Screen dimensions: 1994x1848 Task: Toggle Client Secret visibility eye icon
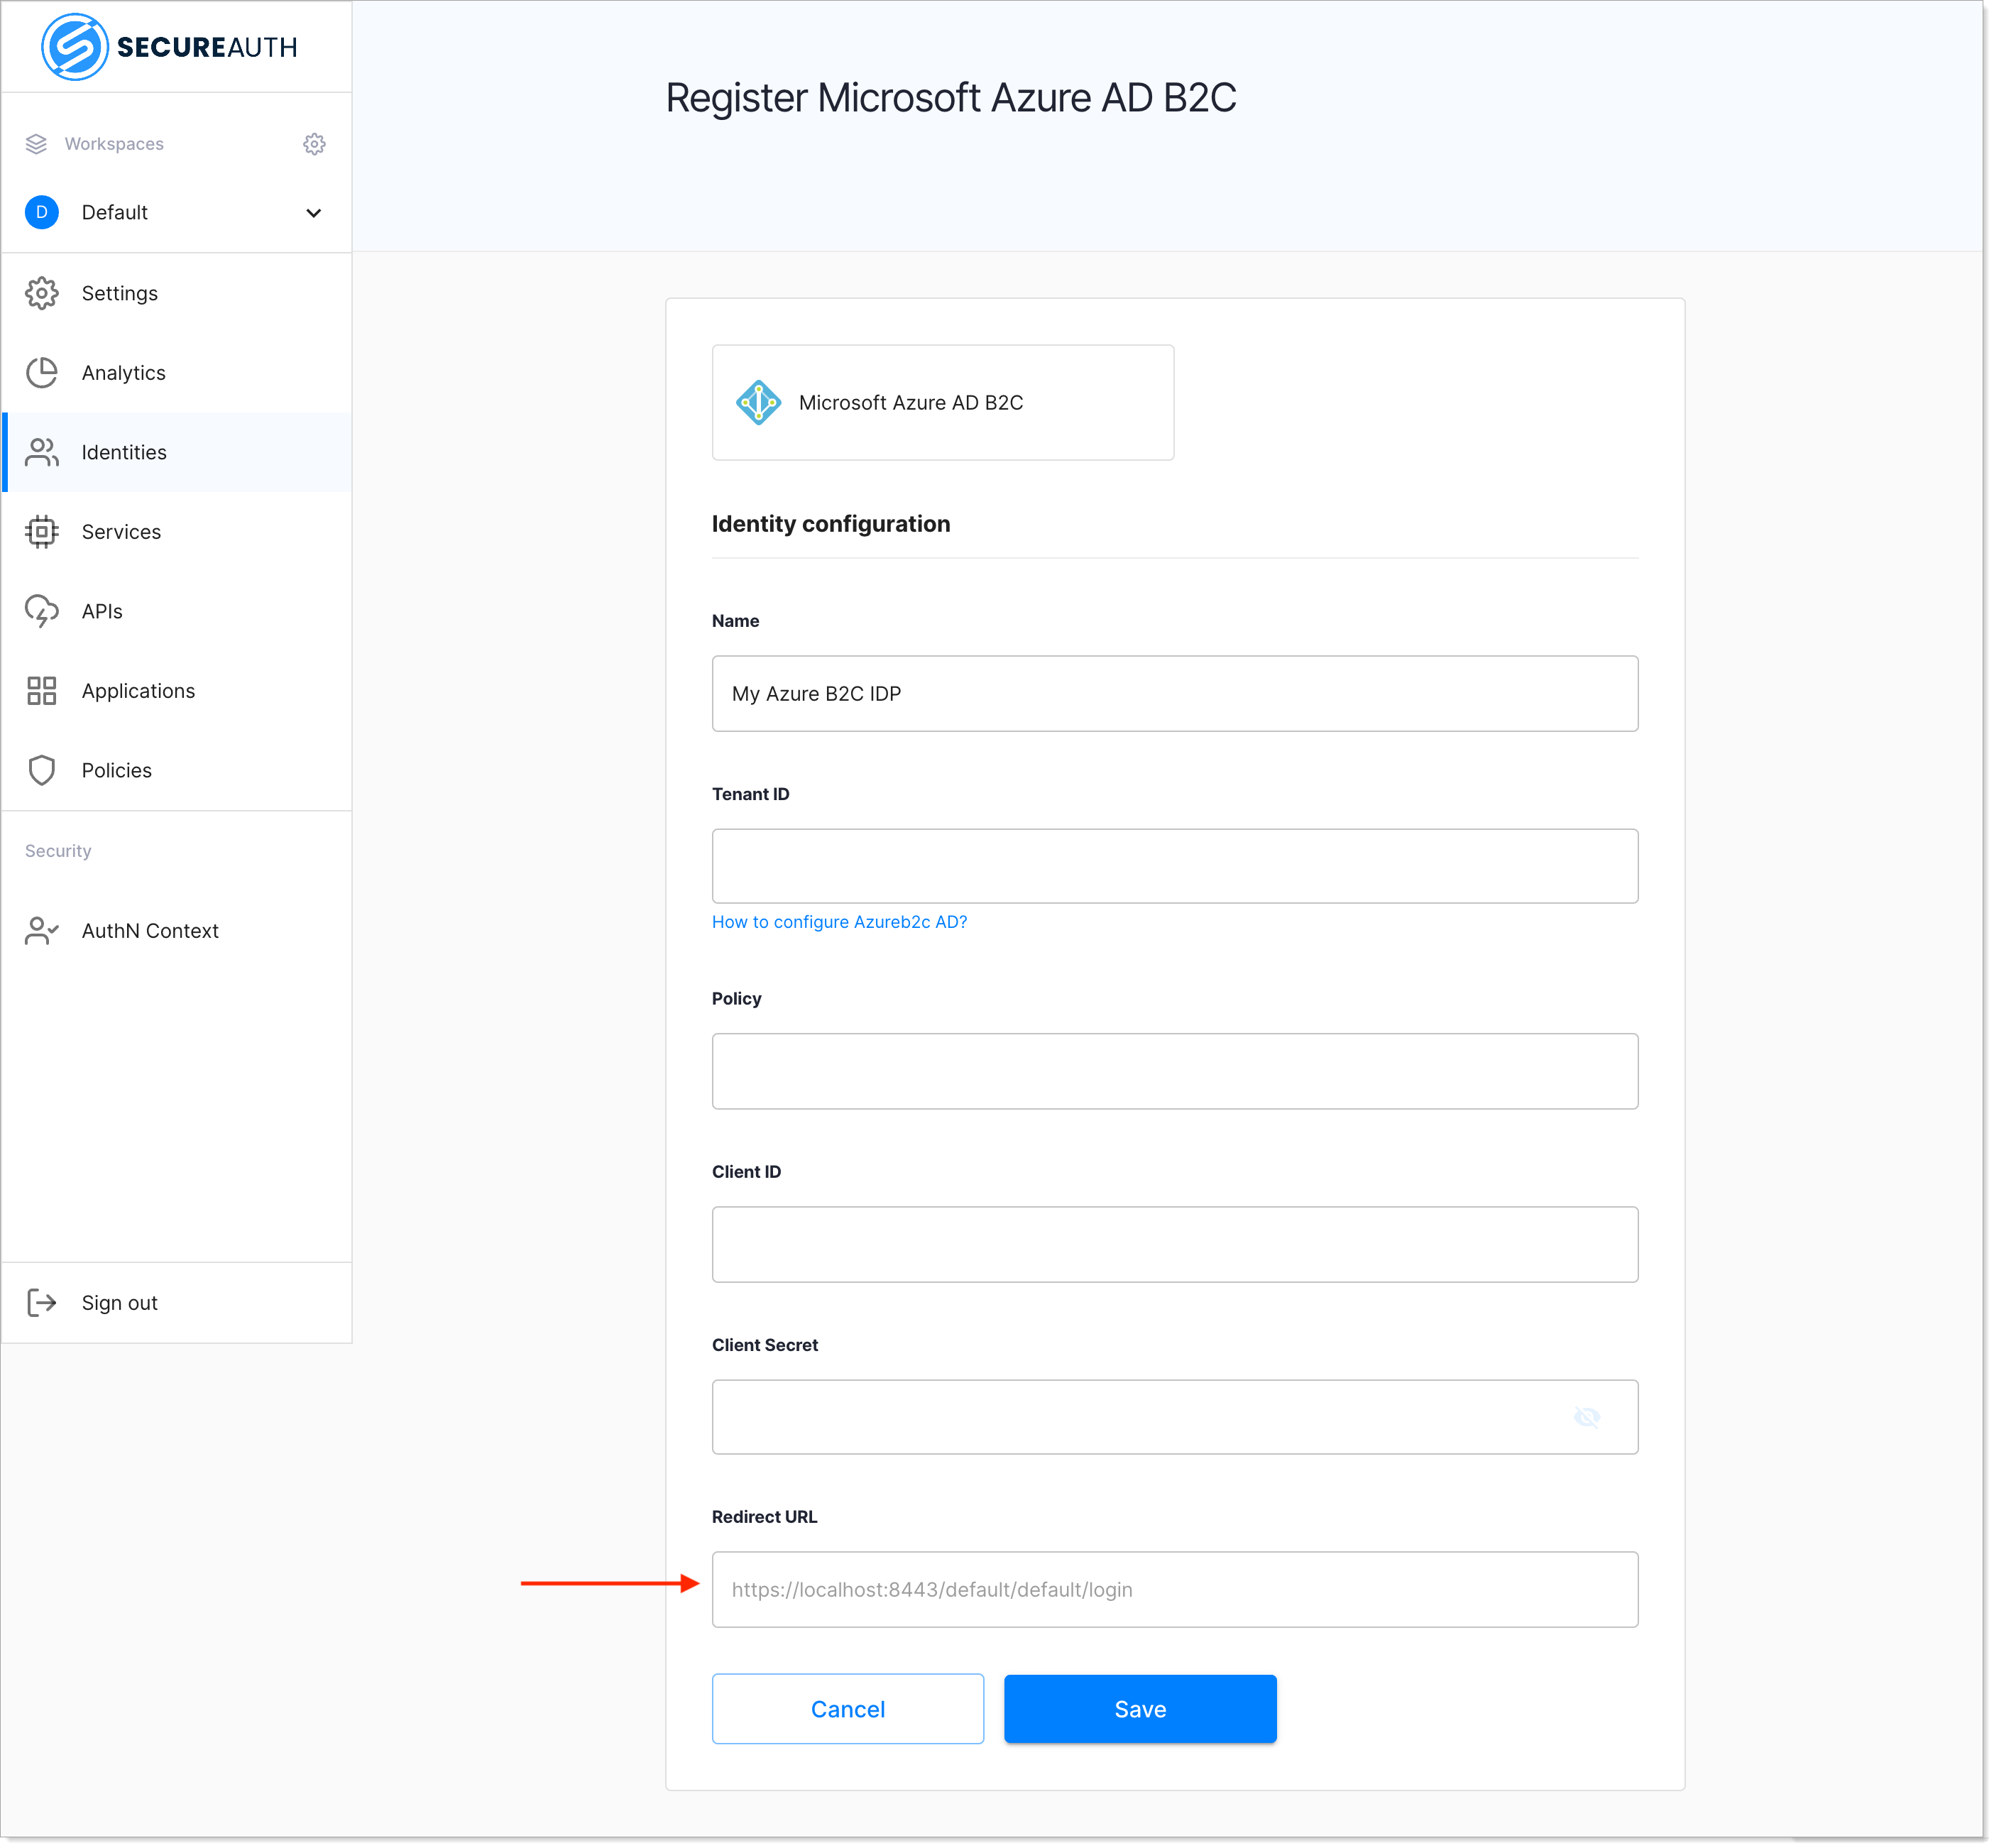1584,1417
